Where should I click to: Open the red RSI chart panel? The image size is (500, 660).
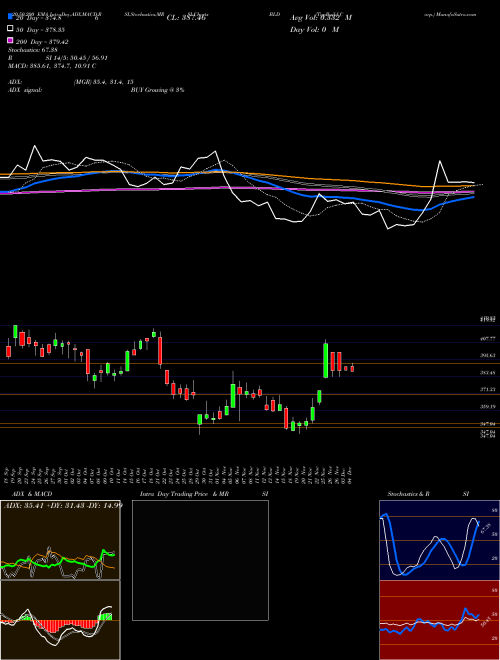pyautogui.click(x=439, y=620)
